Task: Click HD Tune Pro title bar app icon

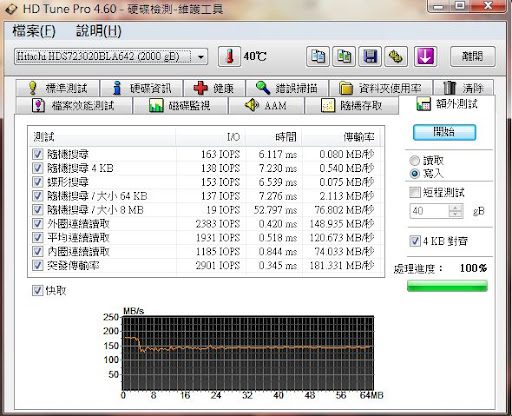Action: click(x=11, y=9)
